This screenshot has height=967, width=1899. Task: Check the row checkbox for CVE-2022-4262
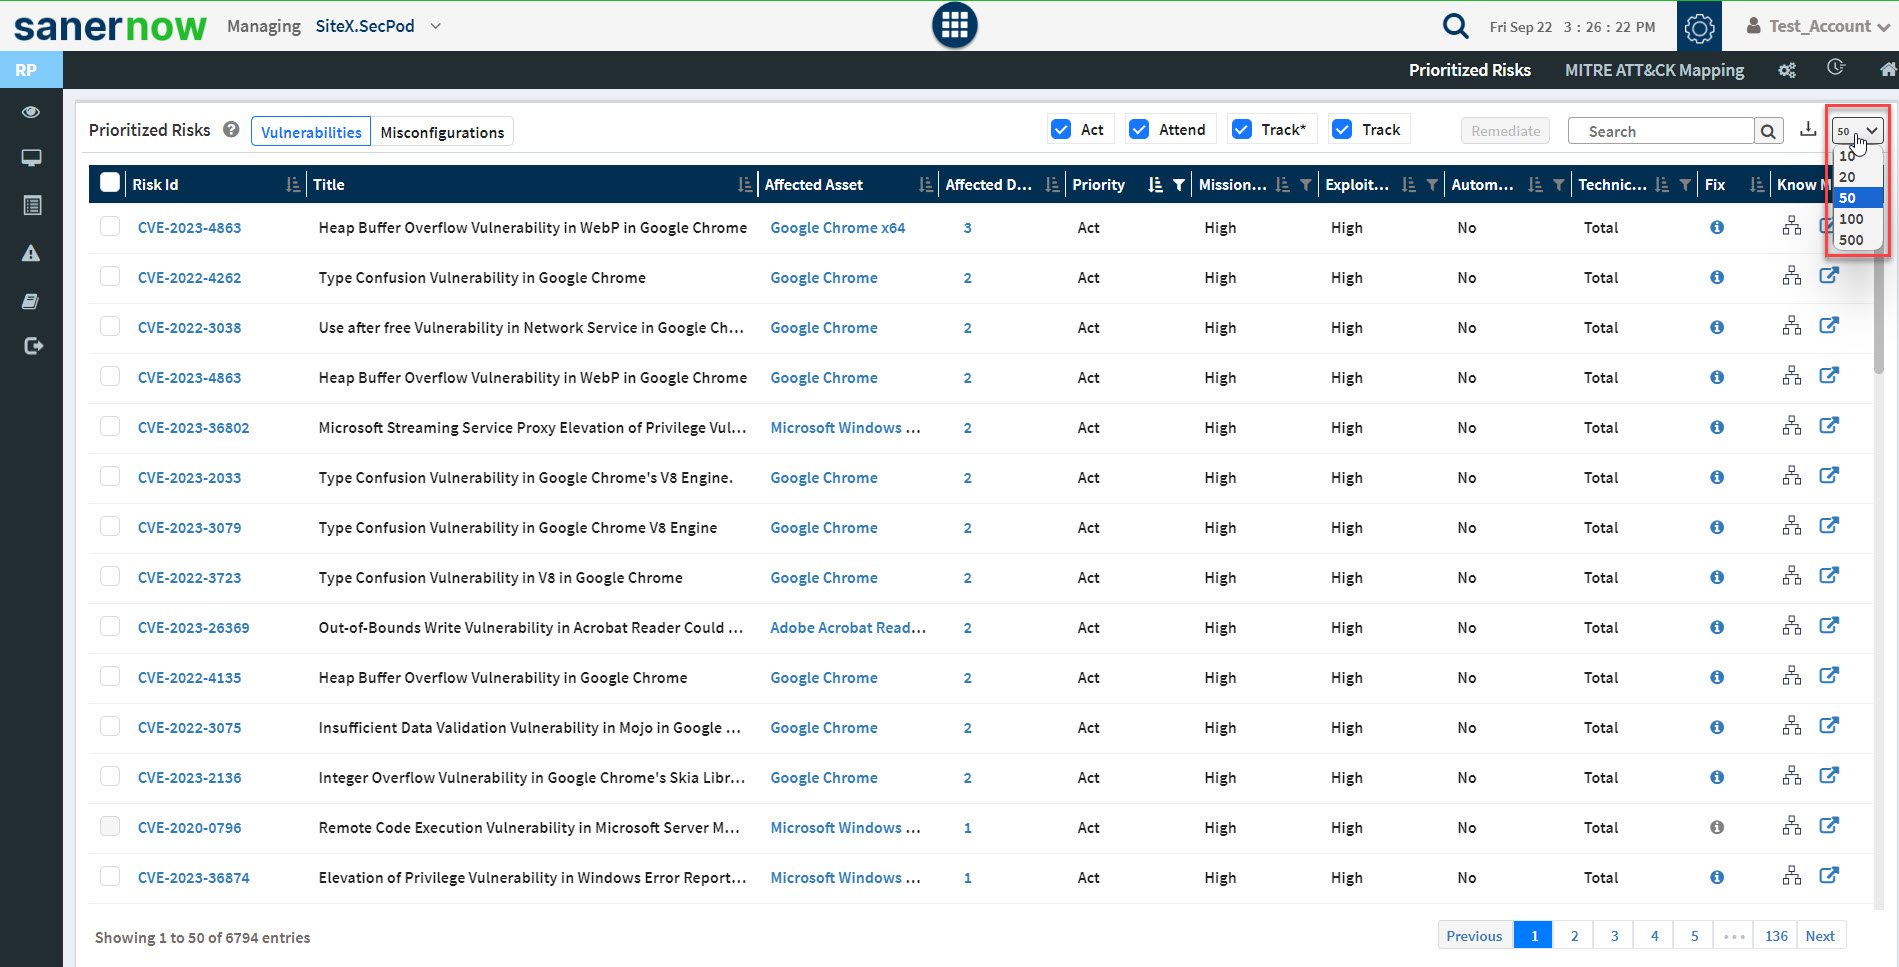coord(110,276)
